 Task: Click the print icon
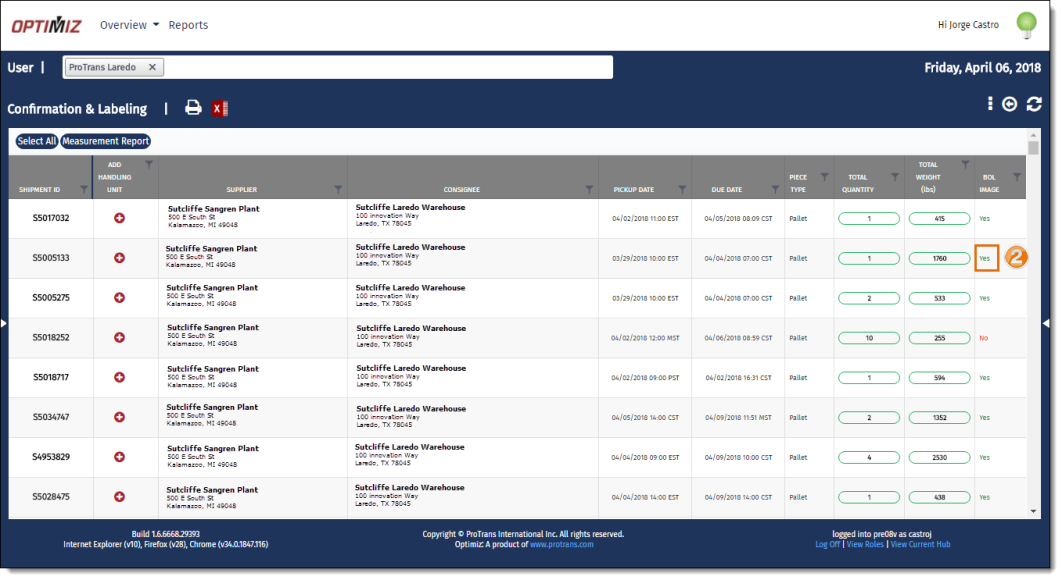pos(193,108)
